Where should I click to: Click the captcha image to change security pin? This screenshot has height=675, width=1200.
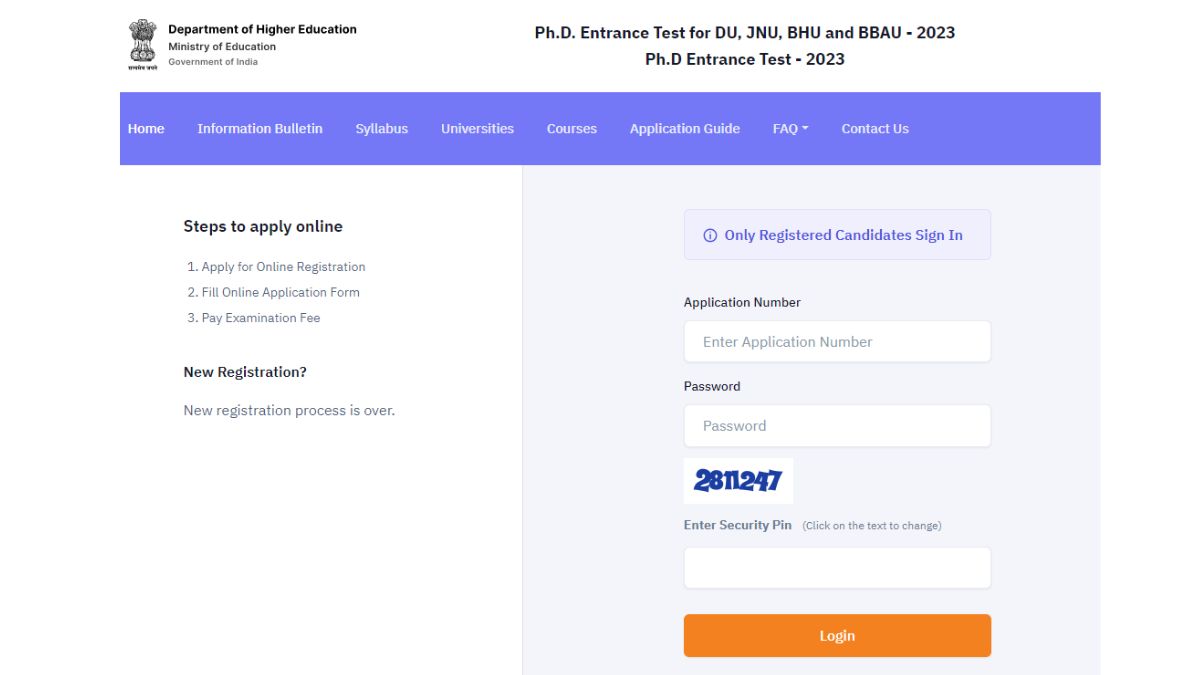(x=738, y=481)
